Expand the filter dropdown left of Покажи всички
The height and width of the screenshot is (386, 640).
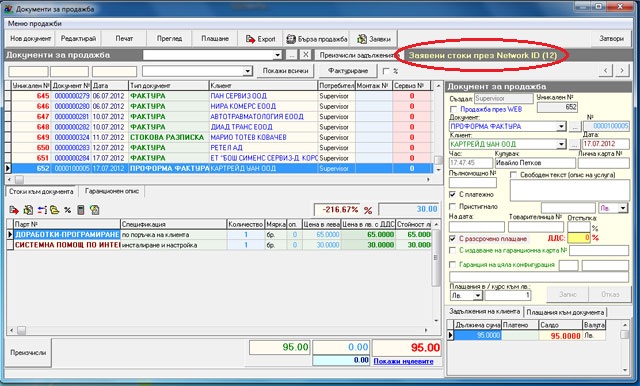pyautogui.click(x=248, y=71)
